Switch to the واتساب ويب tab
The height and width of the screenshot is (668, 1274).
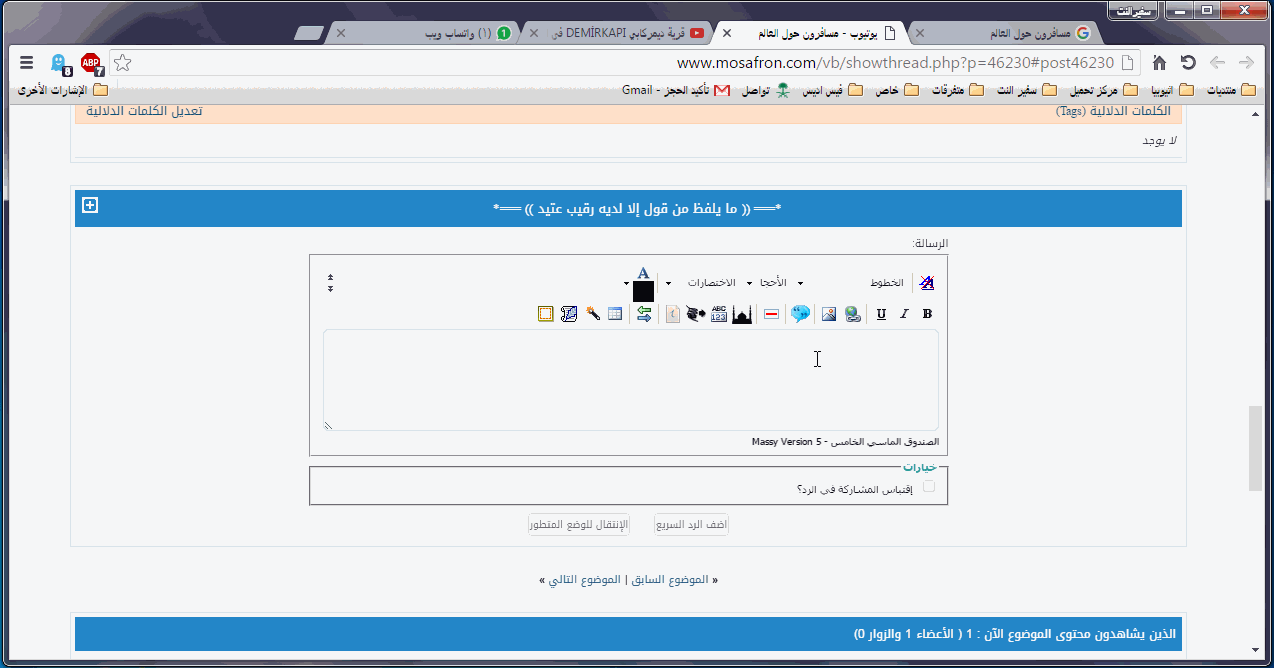click(440, 33)
